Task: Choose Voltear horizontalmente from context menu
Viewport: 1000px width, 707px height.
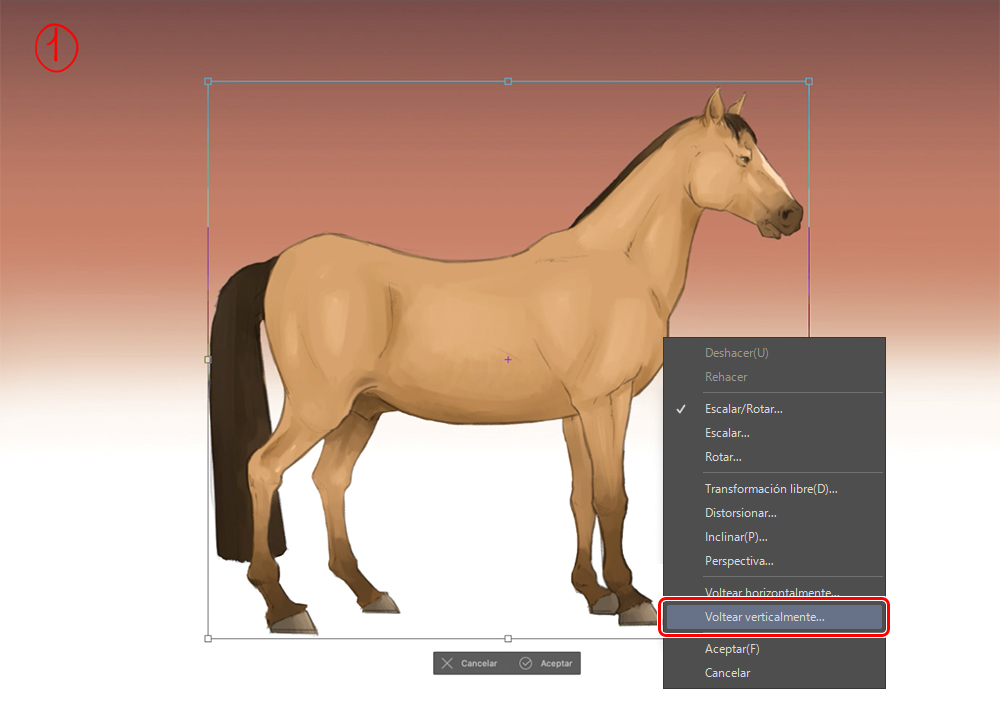Action: pyautogui.click(x=771, y=592)
